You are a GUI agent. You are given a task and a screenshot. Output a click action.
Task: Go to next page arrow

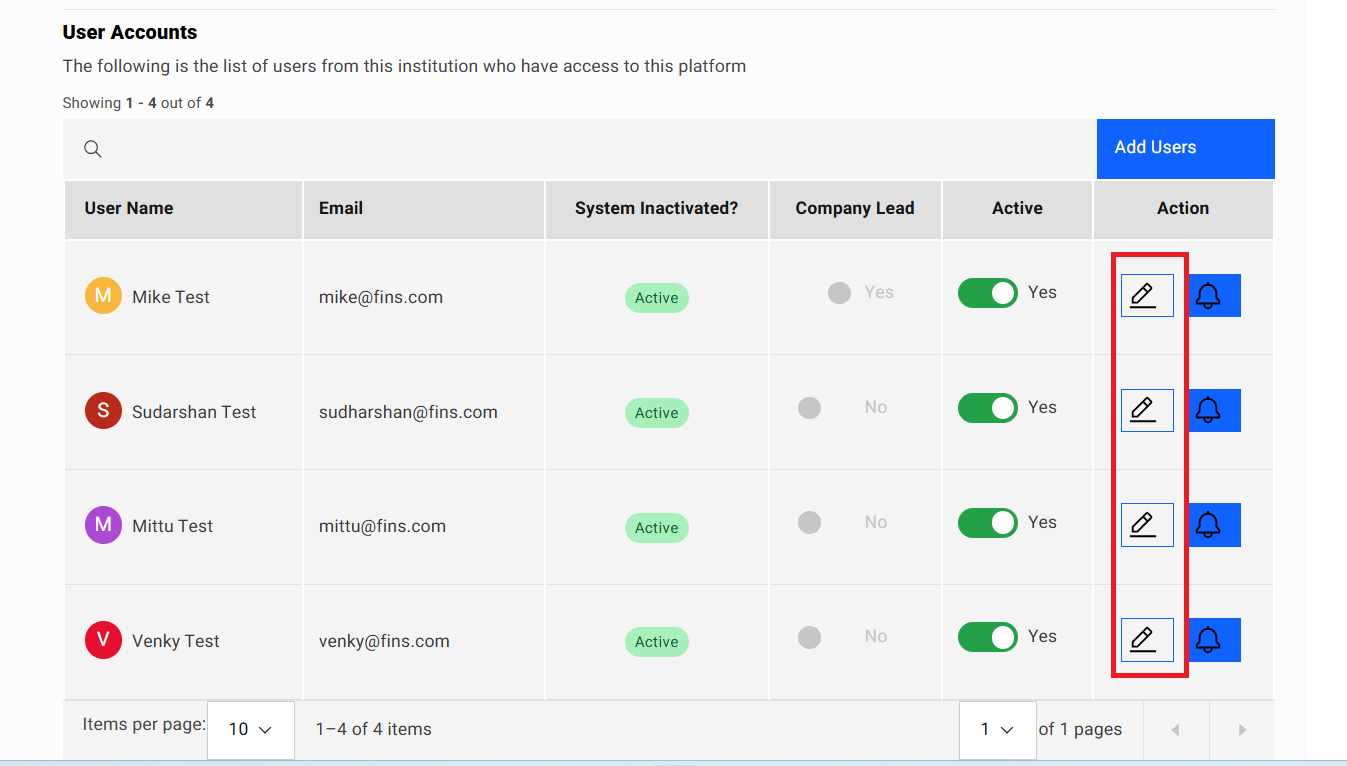[1242, 730]
